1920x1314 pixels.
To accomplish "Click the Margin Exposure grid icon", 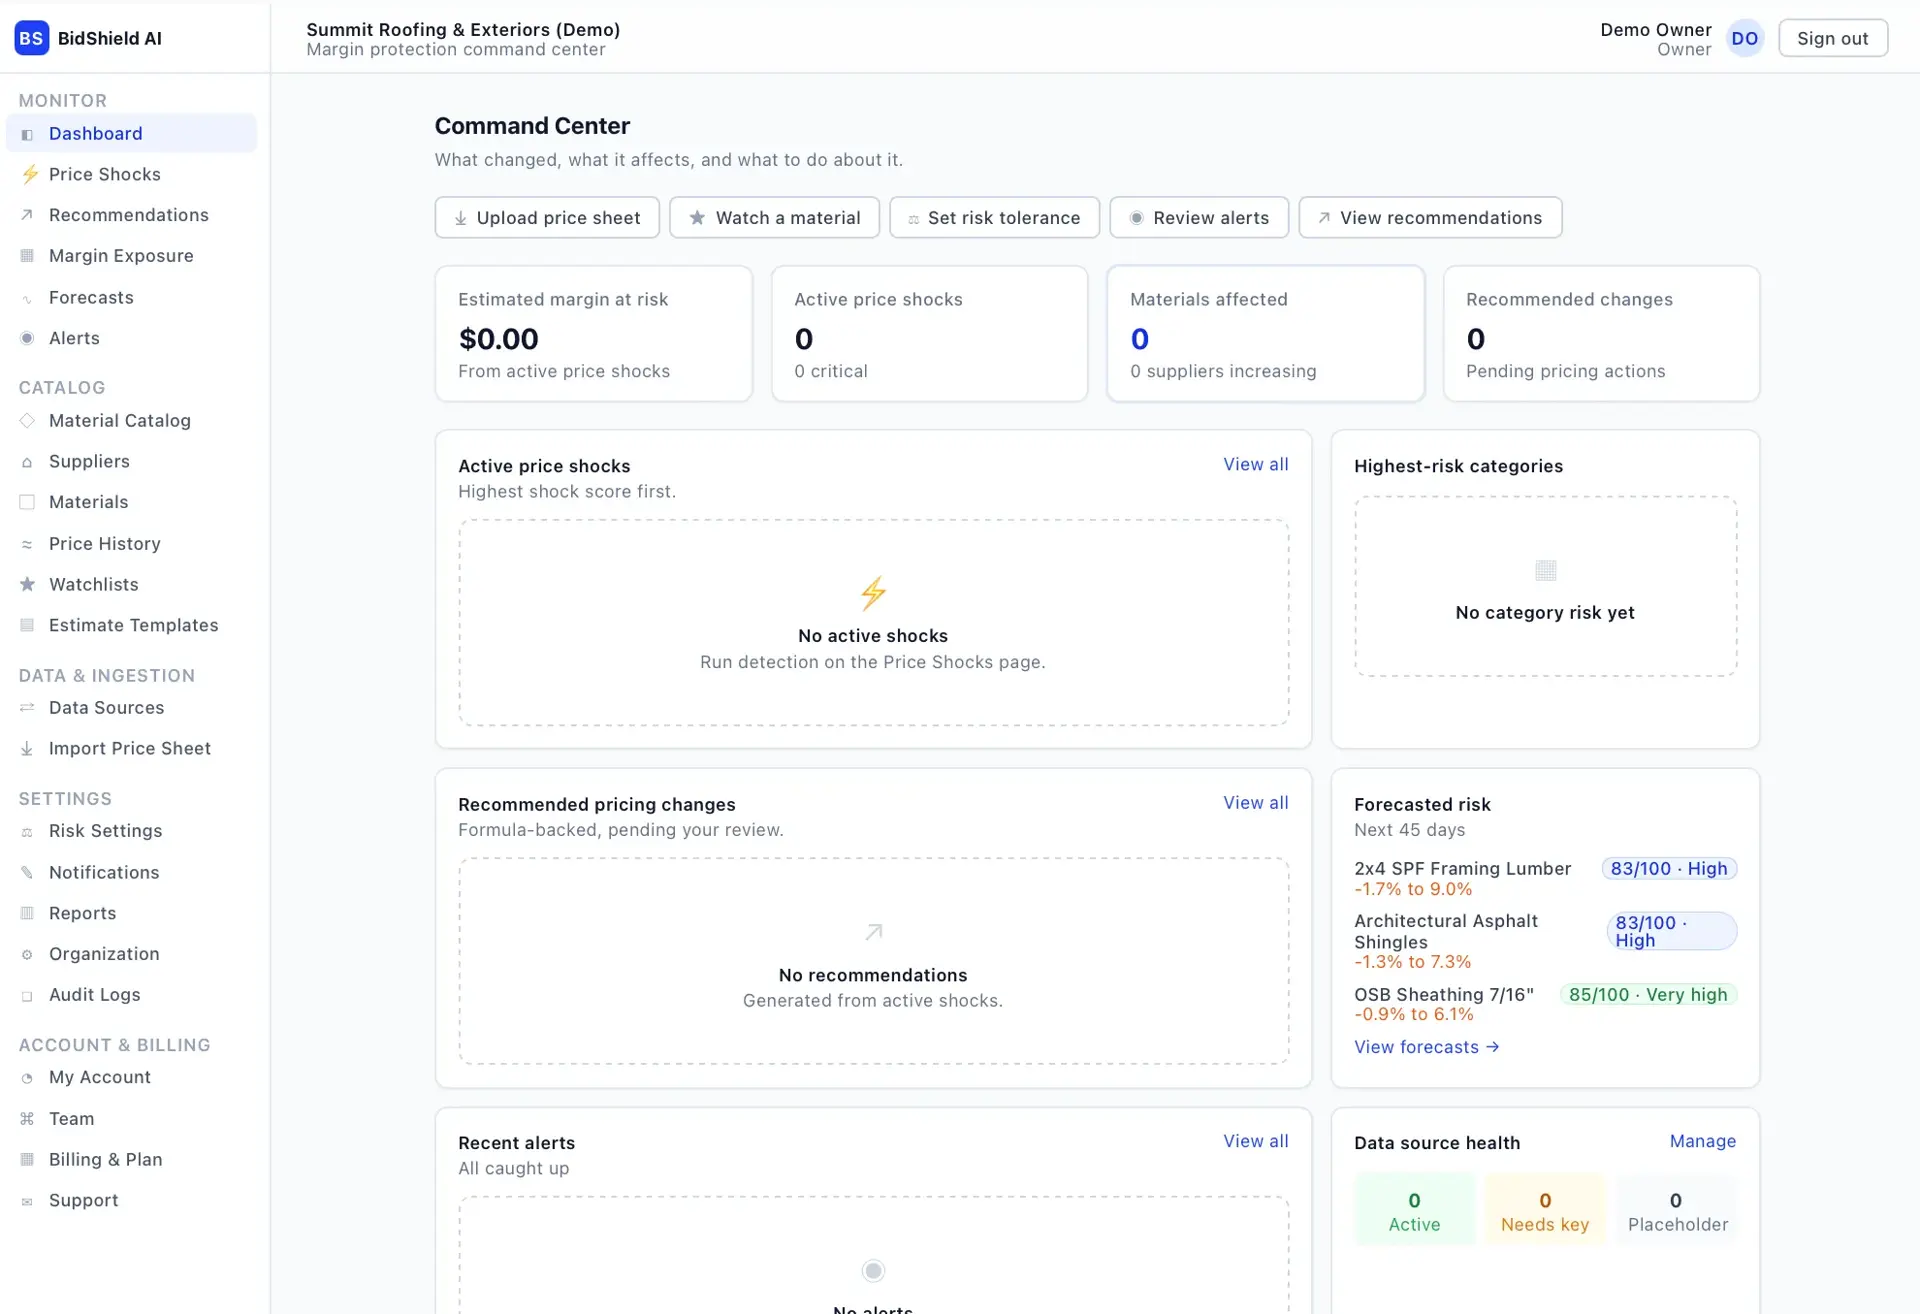I will [27, 256].
